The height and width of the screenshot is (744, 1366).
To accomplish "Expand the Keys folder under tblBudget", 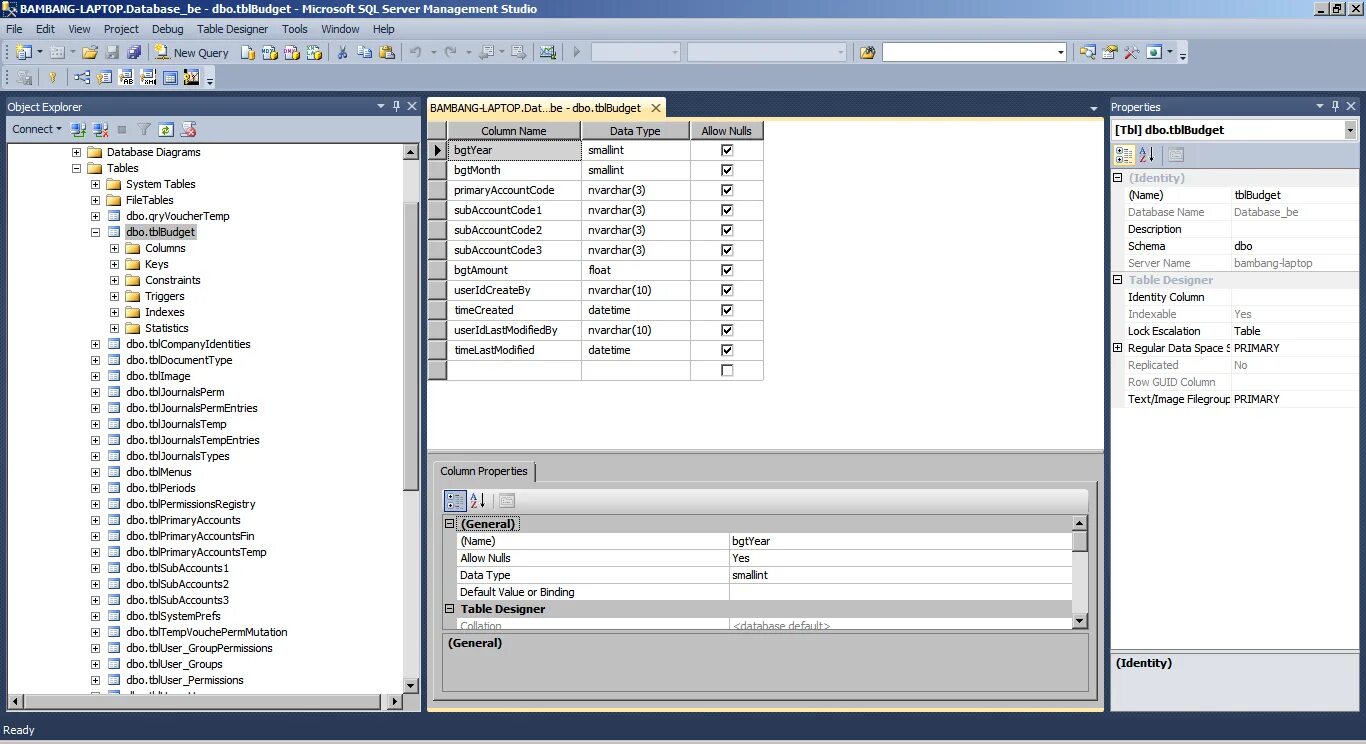I will (115, 264).
